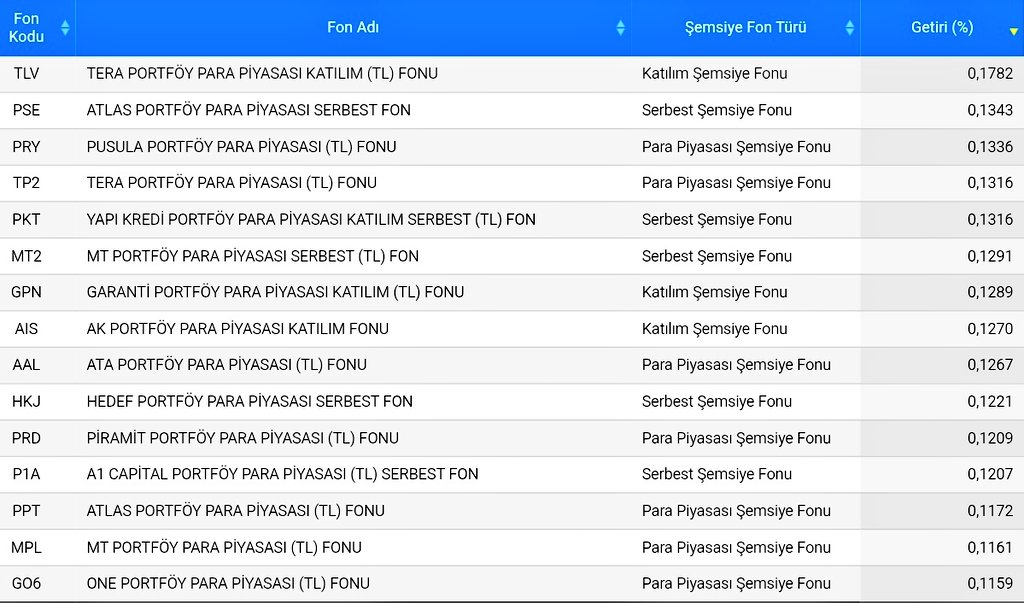Viewport: 1024px width, 603px height.
Task: Select fund code PKT
Action: 26,219
